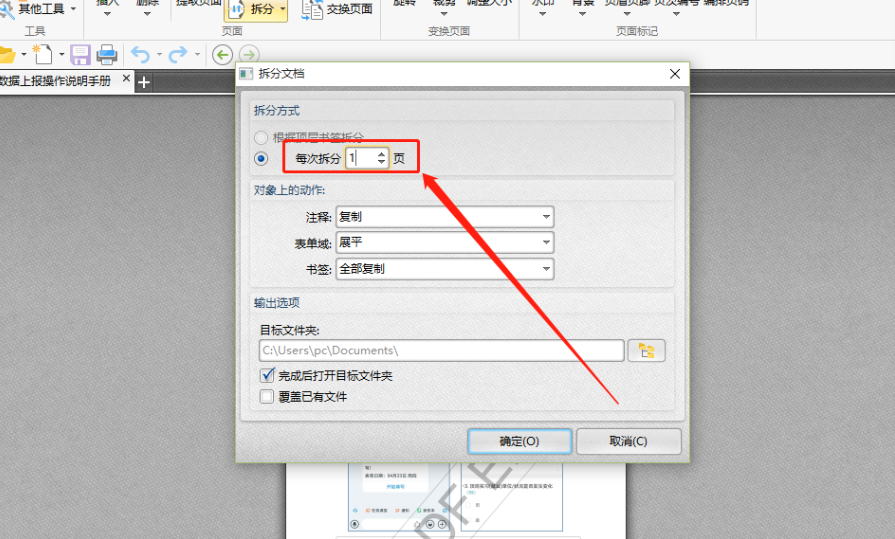The image size is (895, 539).
Task: Click the undo arrow icon
Action: (x=140, y=55)
